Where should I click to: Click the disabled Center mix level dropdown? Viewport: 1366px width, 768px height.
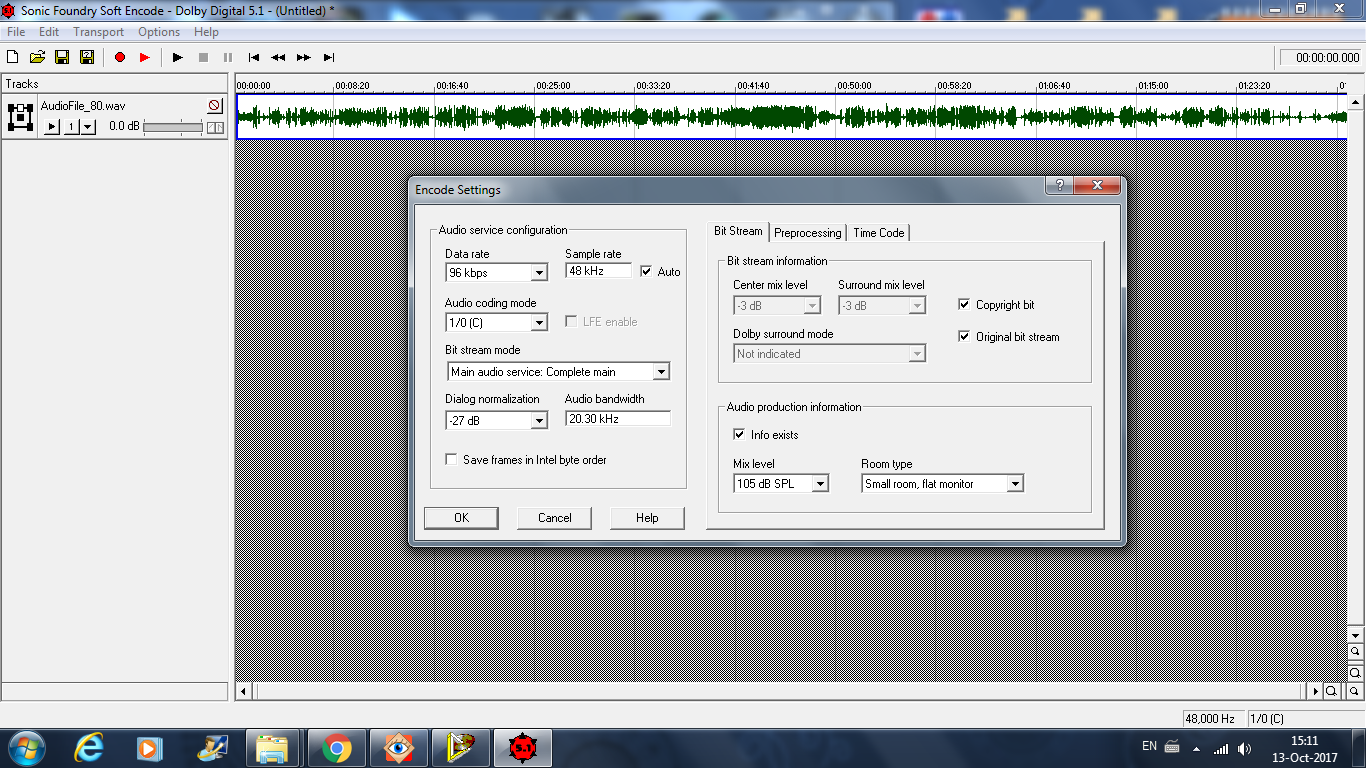click(x=777, y=306)
